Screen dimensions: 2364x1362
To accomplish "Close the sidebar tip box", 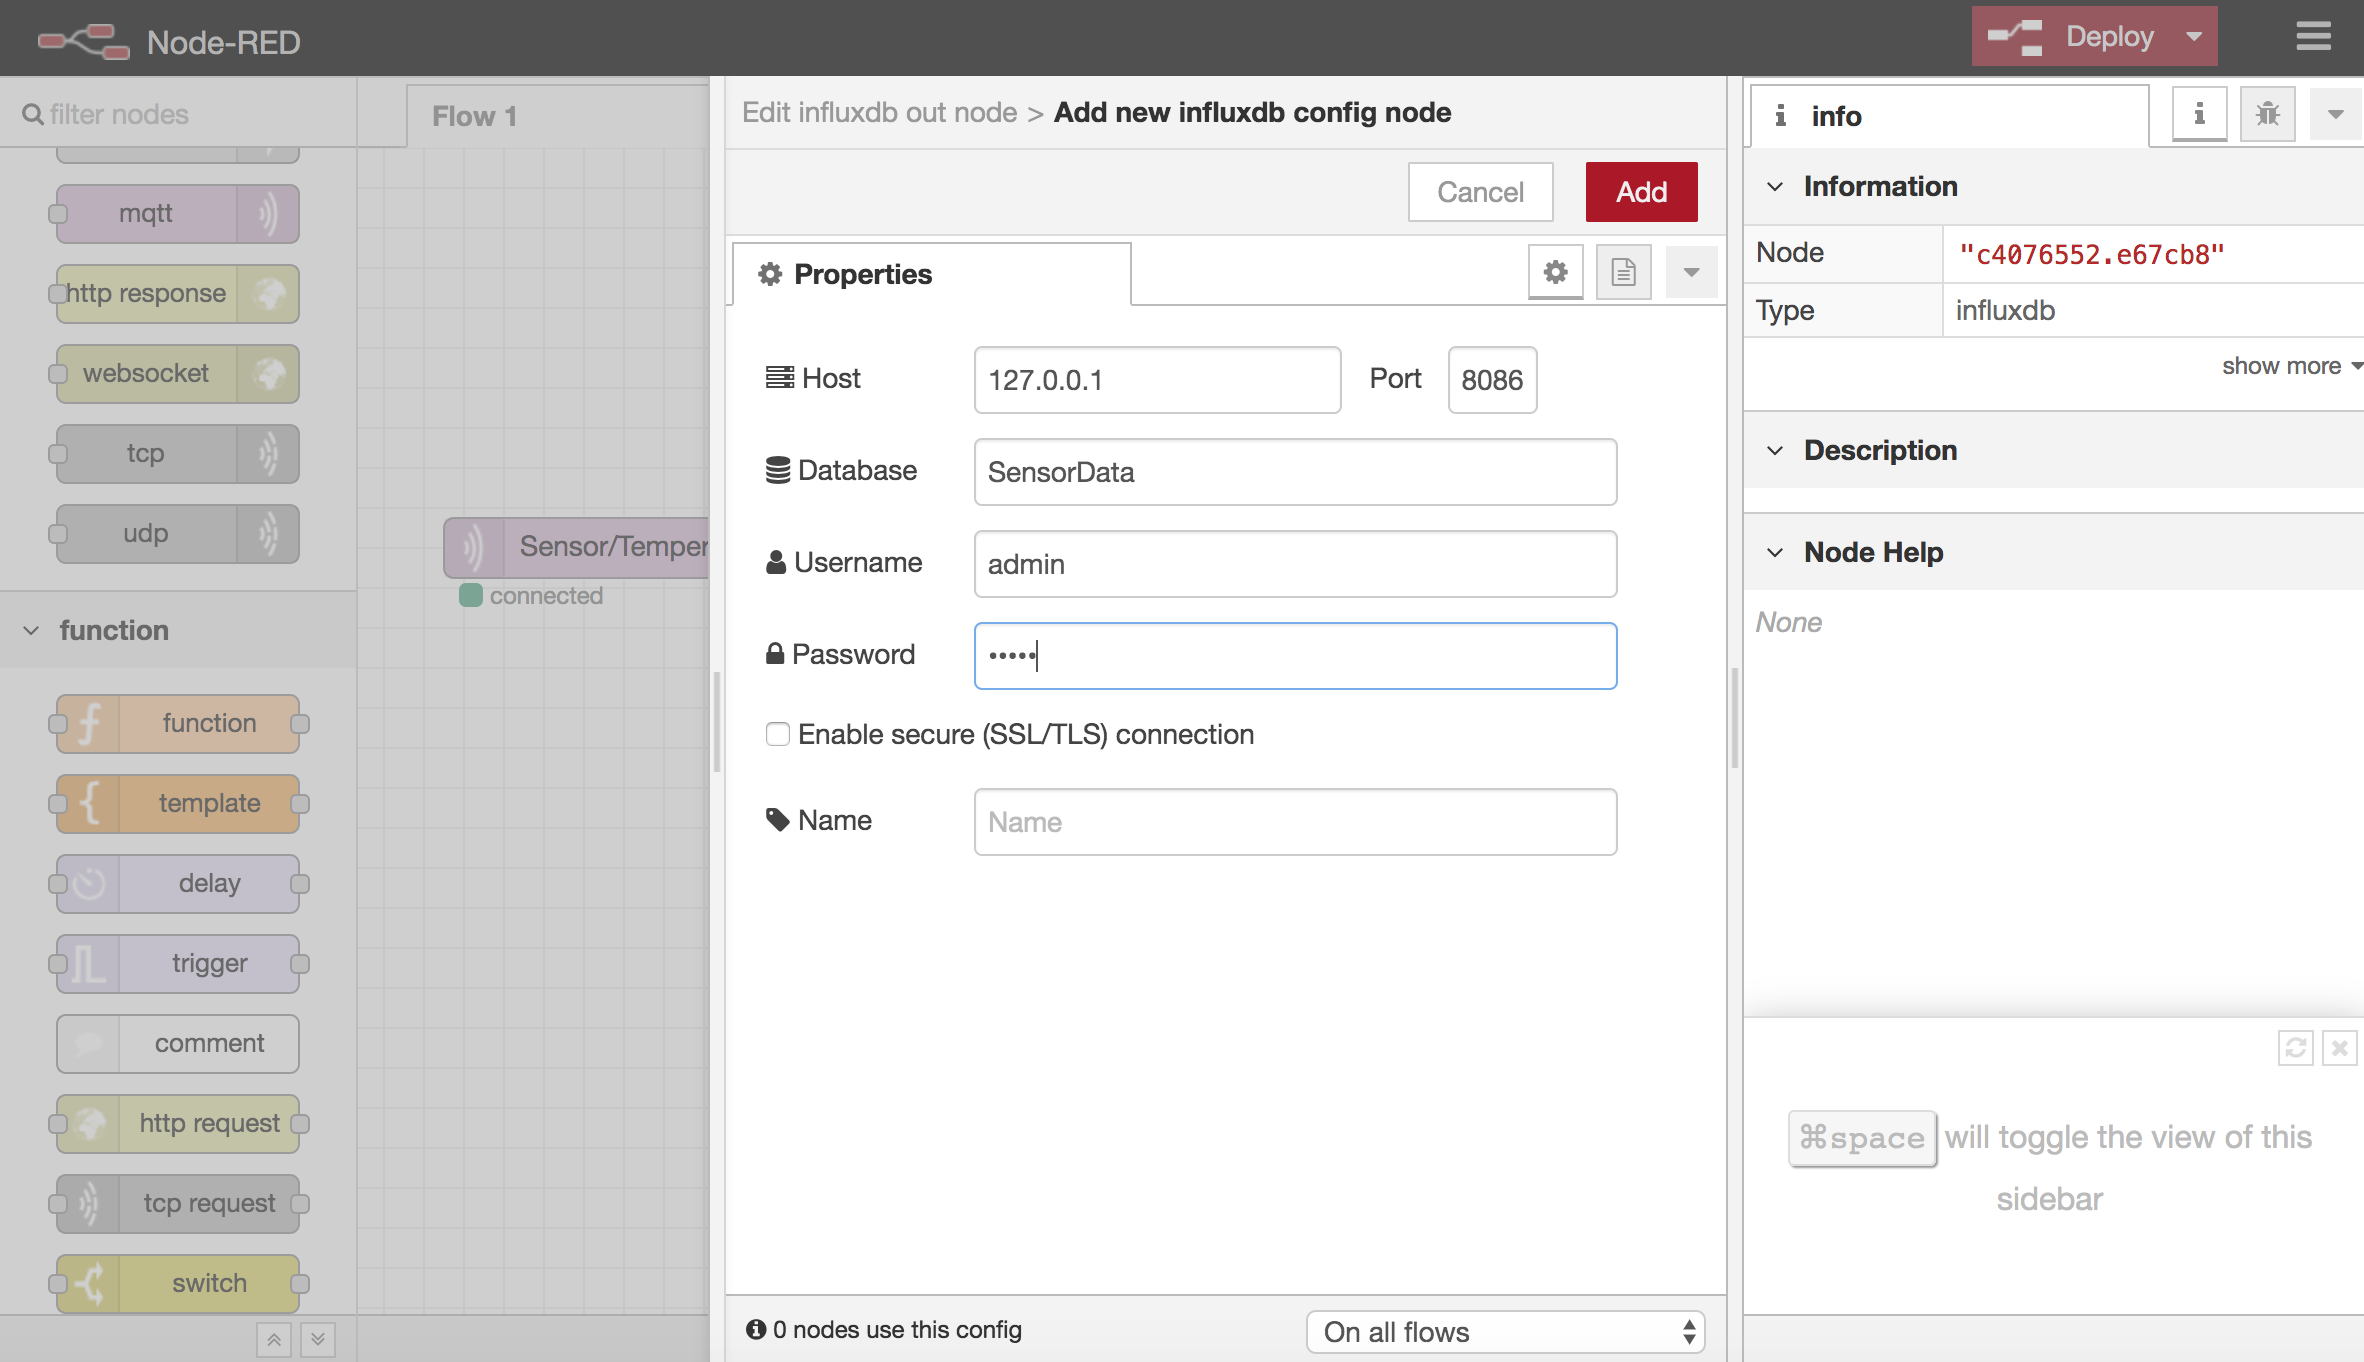I will tap(2339, 1048).
